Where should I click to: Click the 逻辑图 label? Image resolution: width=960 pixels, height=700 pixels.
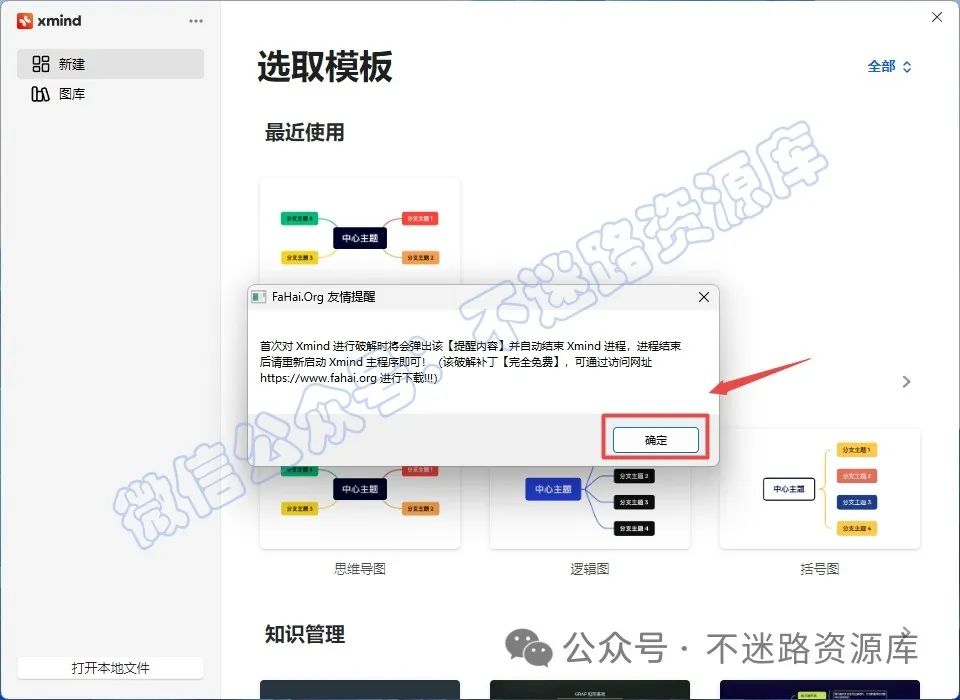(590, 569)
